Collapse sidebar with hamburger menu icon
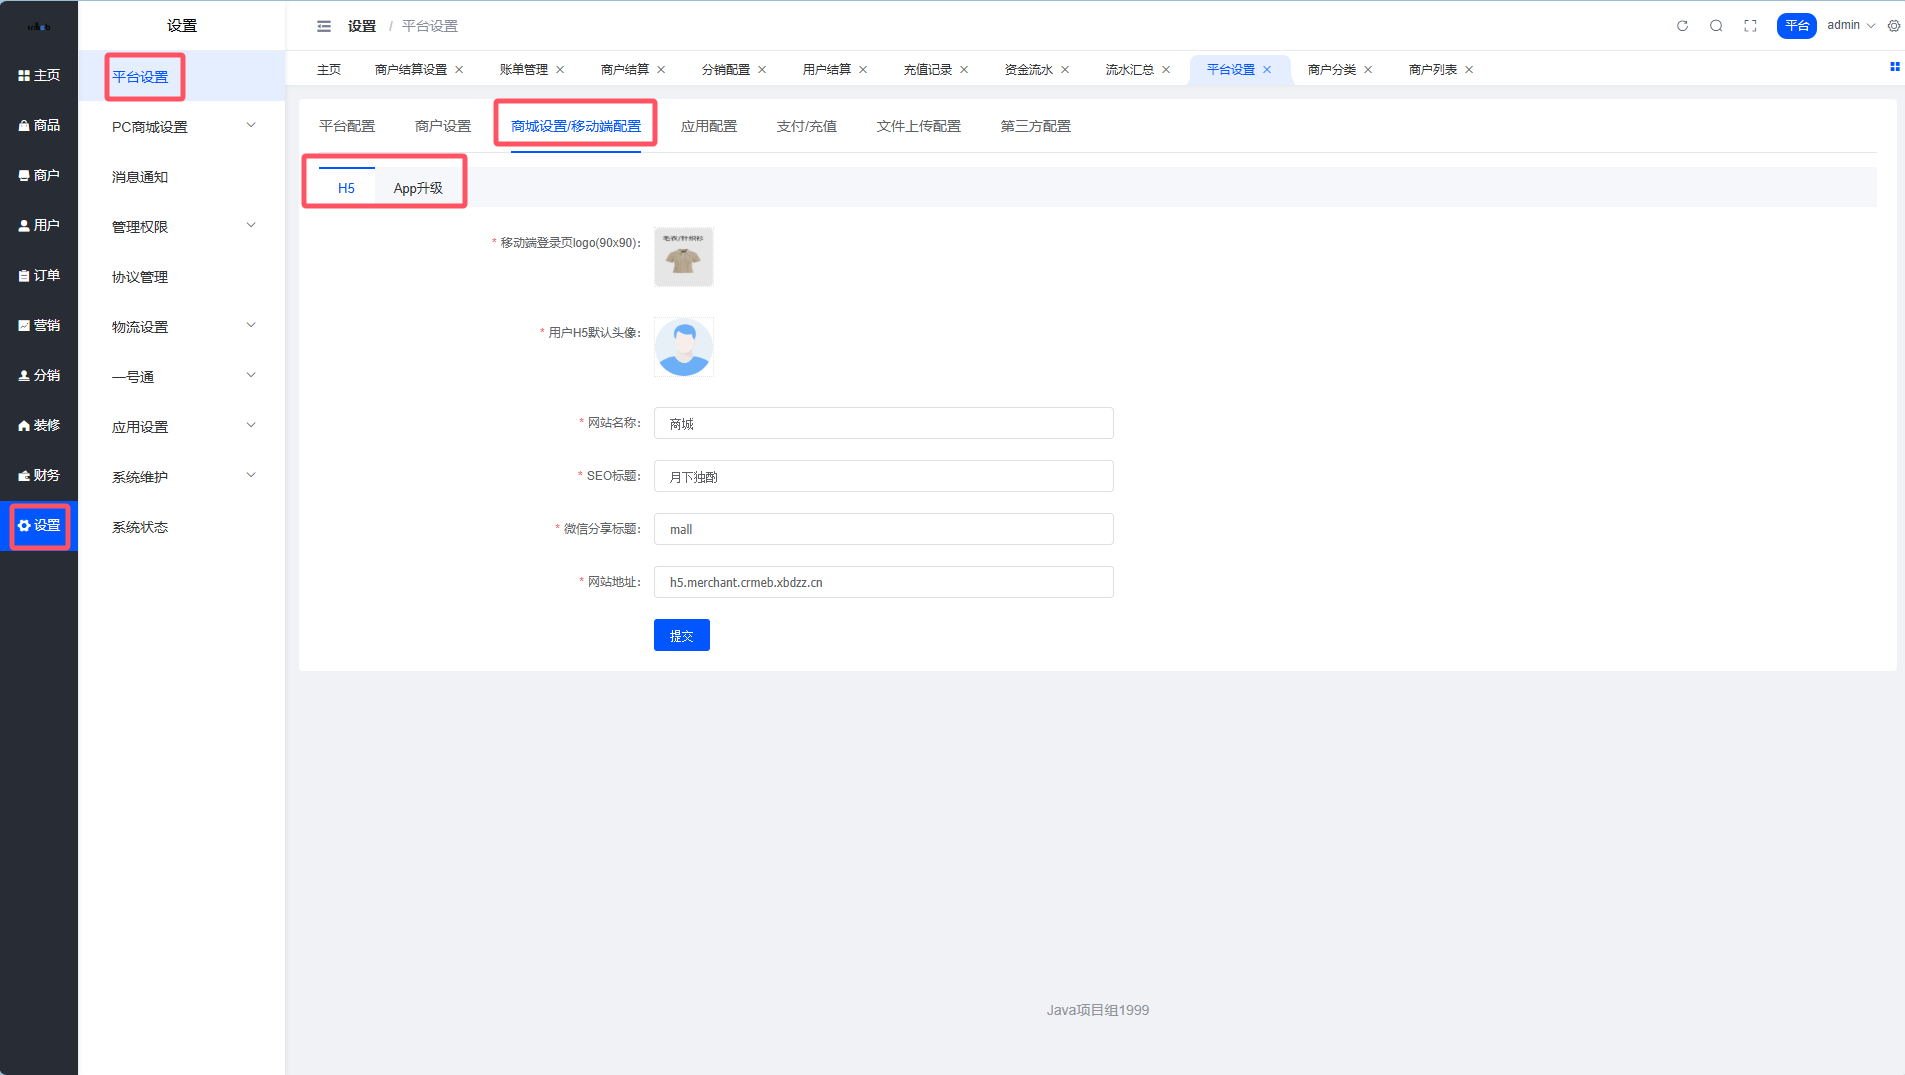 pyautogui.click(x=323, y=26)
